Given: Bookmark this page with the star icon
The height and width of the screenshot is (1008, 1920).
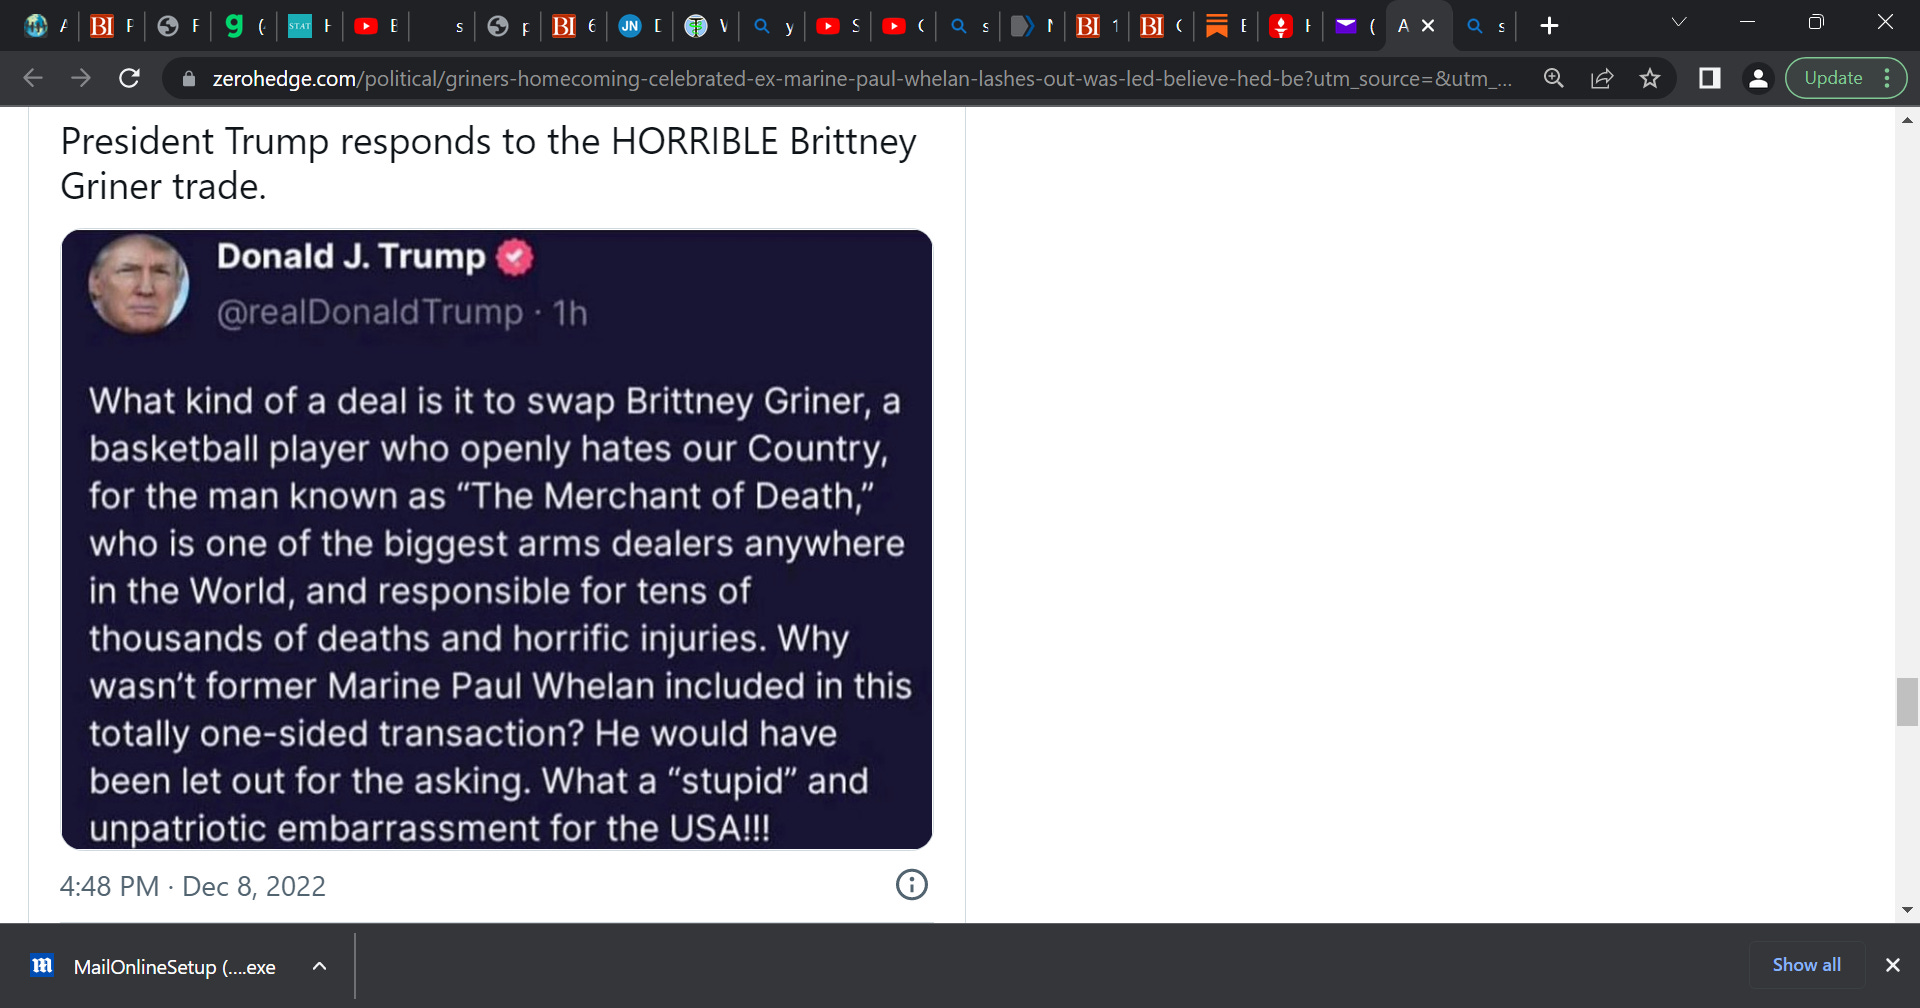Looking at the screenshot, I should point(1650,78).
